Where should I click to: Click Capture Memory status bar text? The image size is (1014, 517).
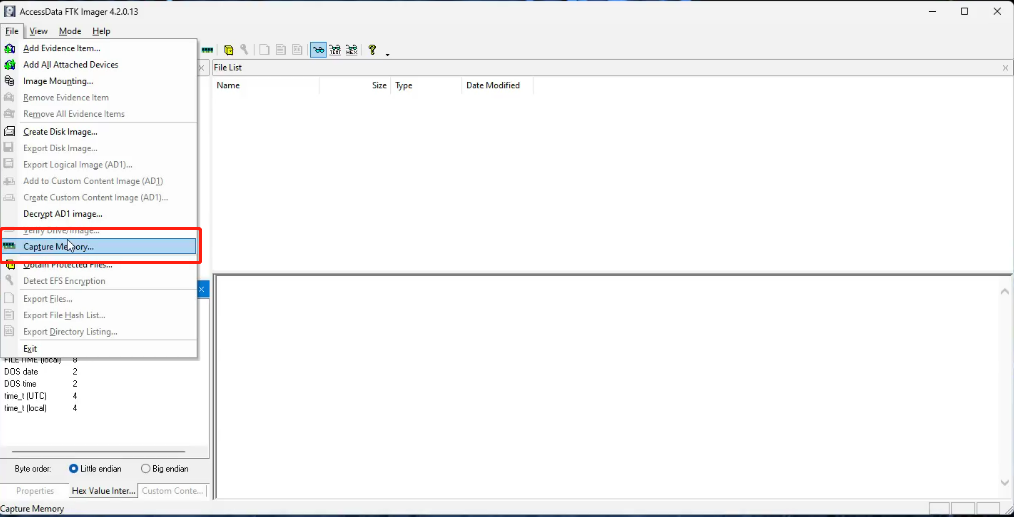click(x=32, y=509)
